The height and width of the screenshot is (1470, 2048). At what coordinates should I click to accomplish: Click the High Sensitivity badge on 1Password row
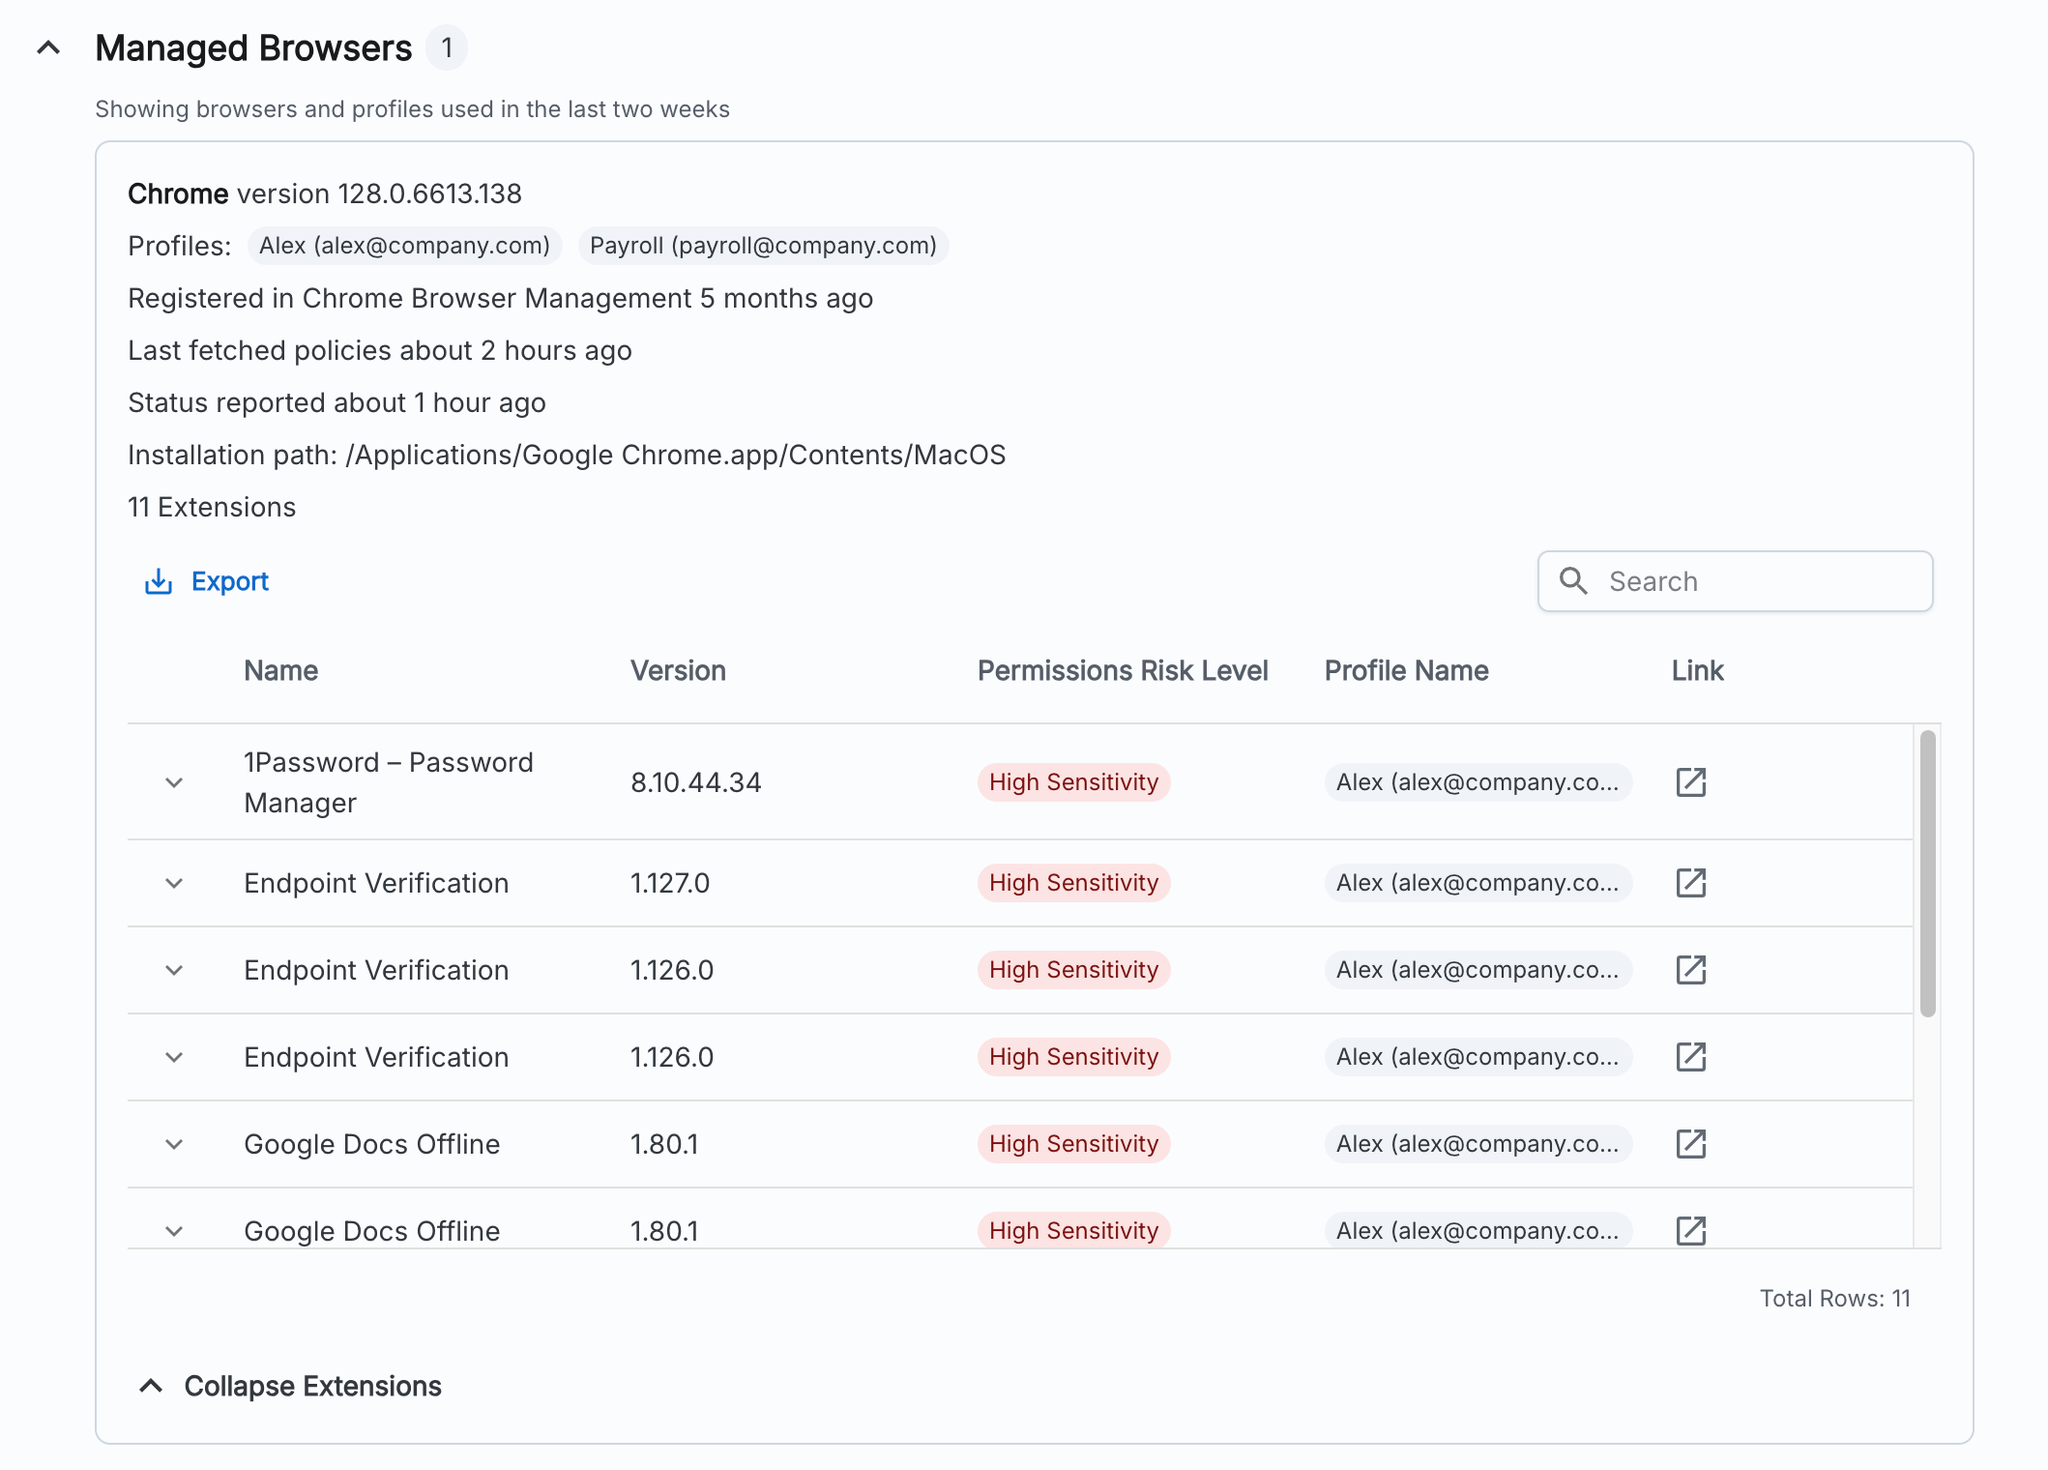[1073, 782]
